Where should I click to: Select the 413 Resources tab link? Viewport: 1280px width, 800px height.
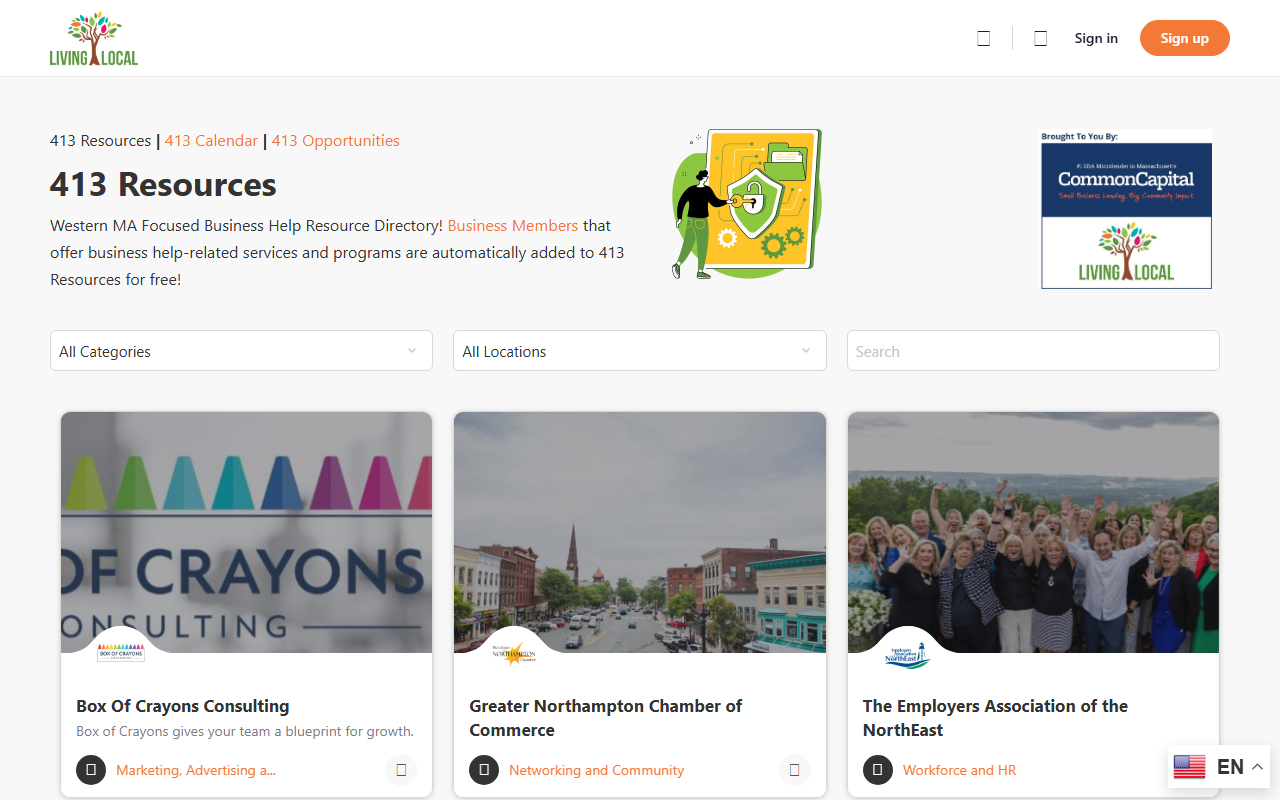click(101, 141)
